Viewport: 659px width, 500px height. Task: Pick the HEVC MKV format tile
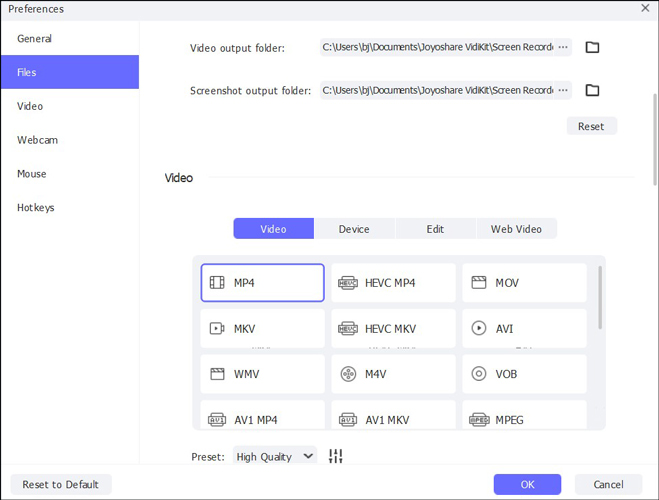(393, 328)
